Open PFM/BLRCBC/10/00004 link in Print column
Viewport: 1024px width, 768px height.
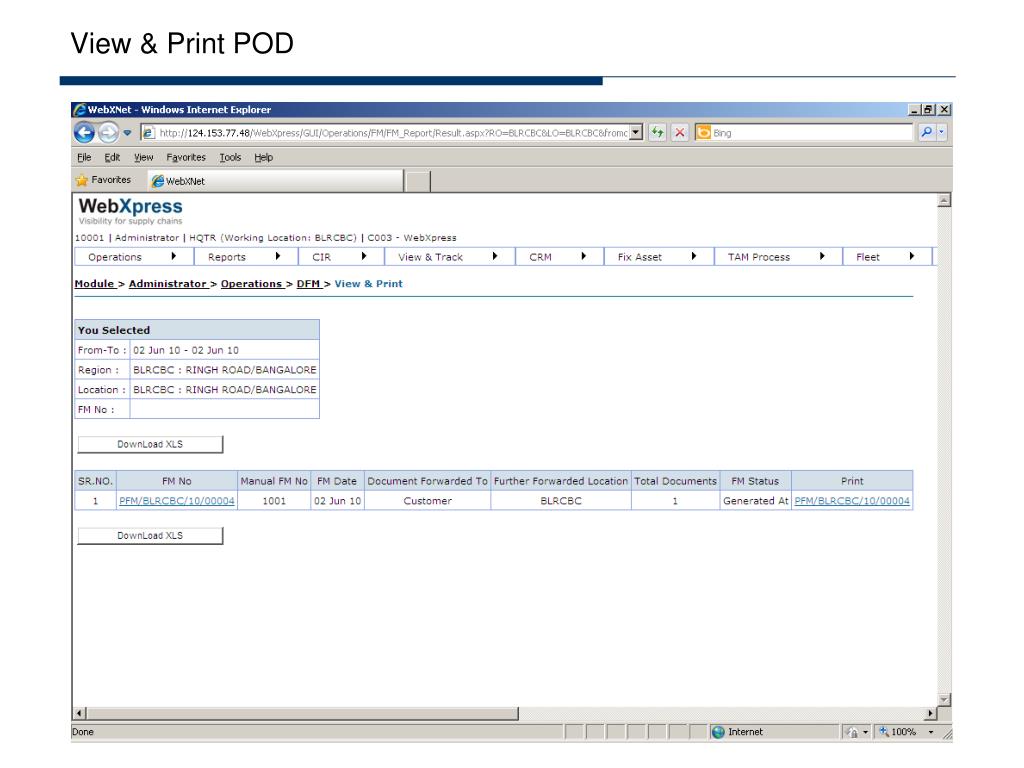(x=852, y=501)
